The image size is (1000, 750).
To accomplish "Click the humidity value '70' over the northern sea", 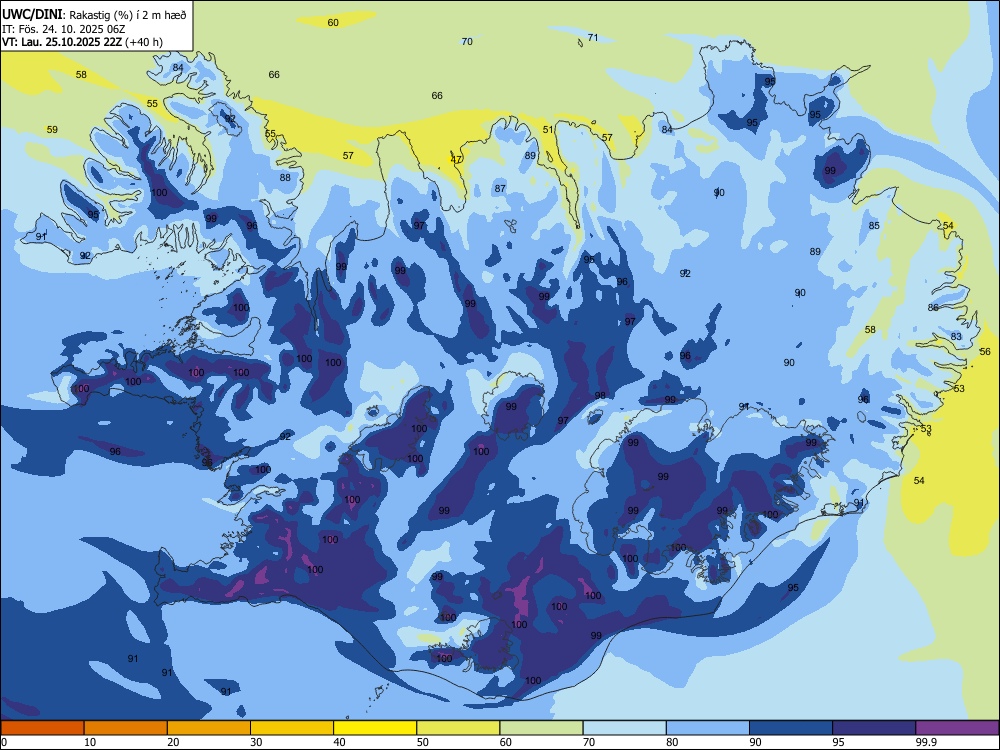I will pyautogui.click(x=467, y=41).
